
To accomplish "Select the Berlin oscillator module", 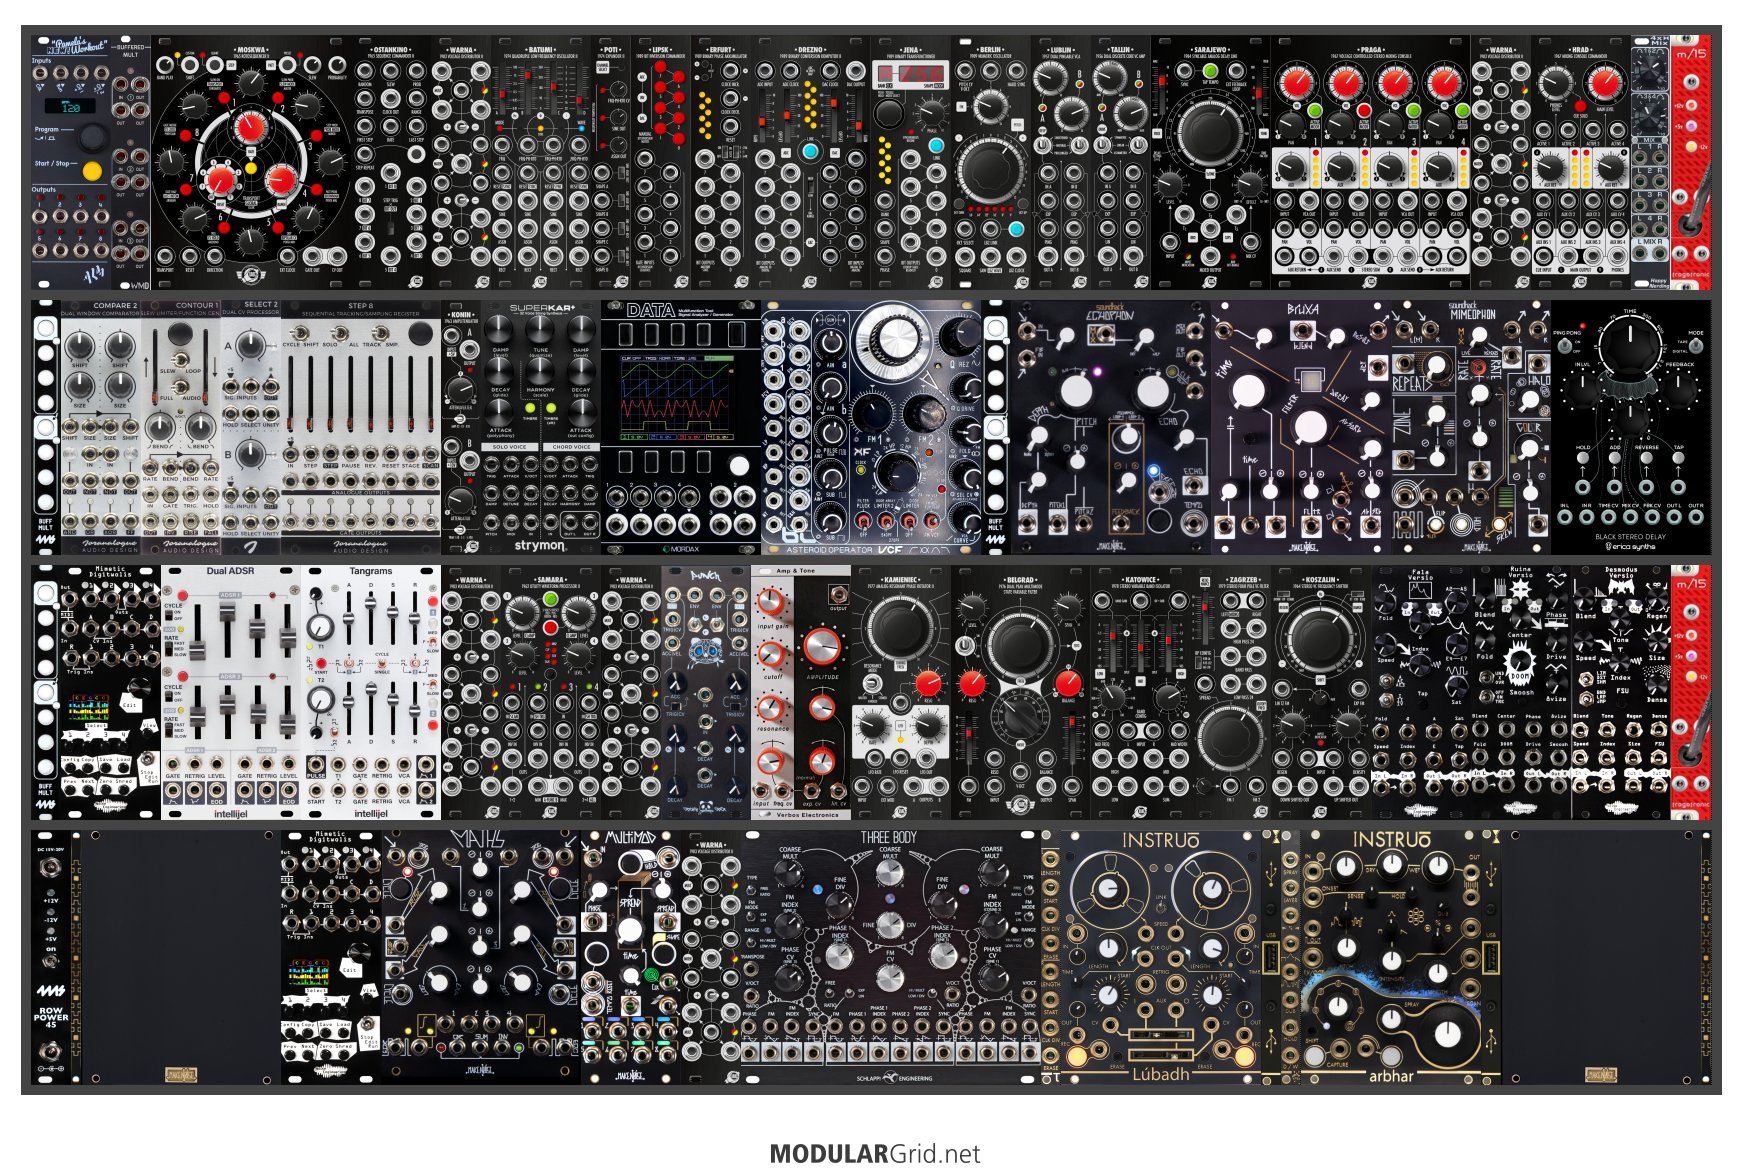I will 991,163.
